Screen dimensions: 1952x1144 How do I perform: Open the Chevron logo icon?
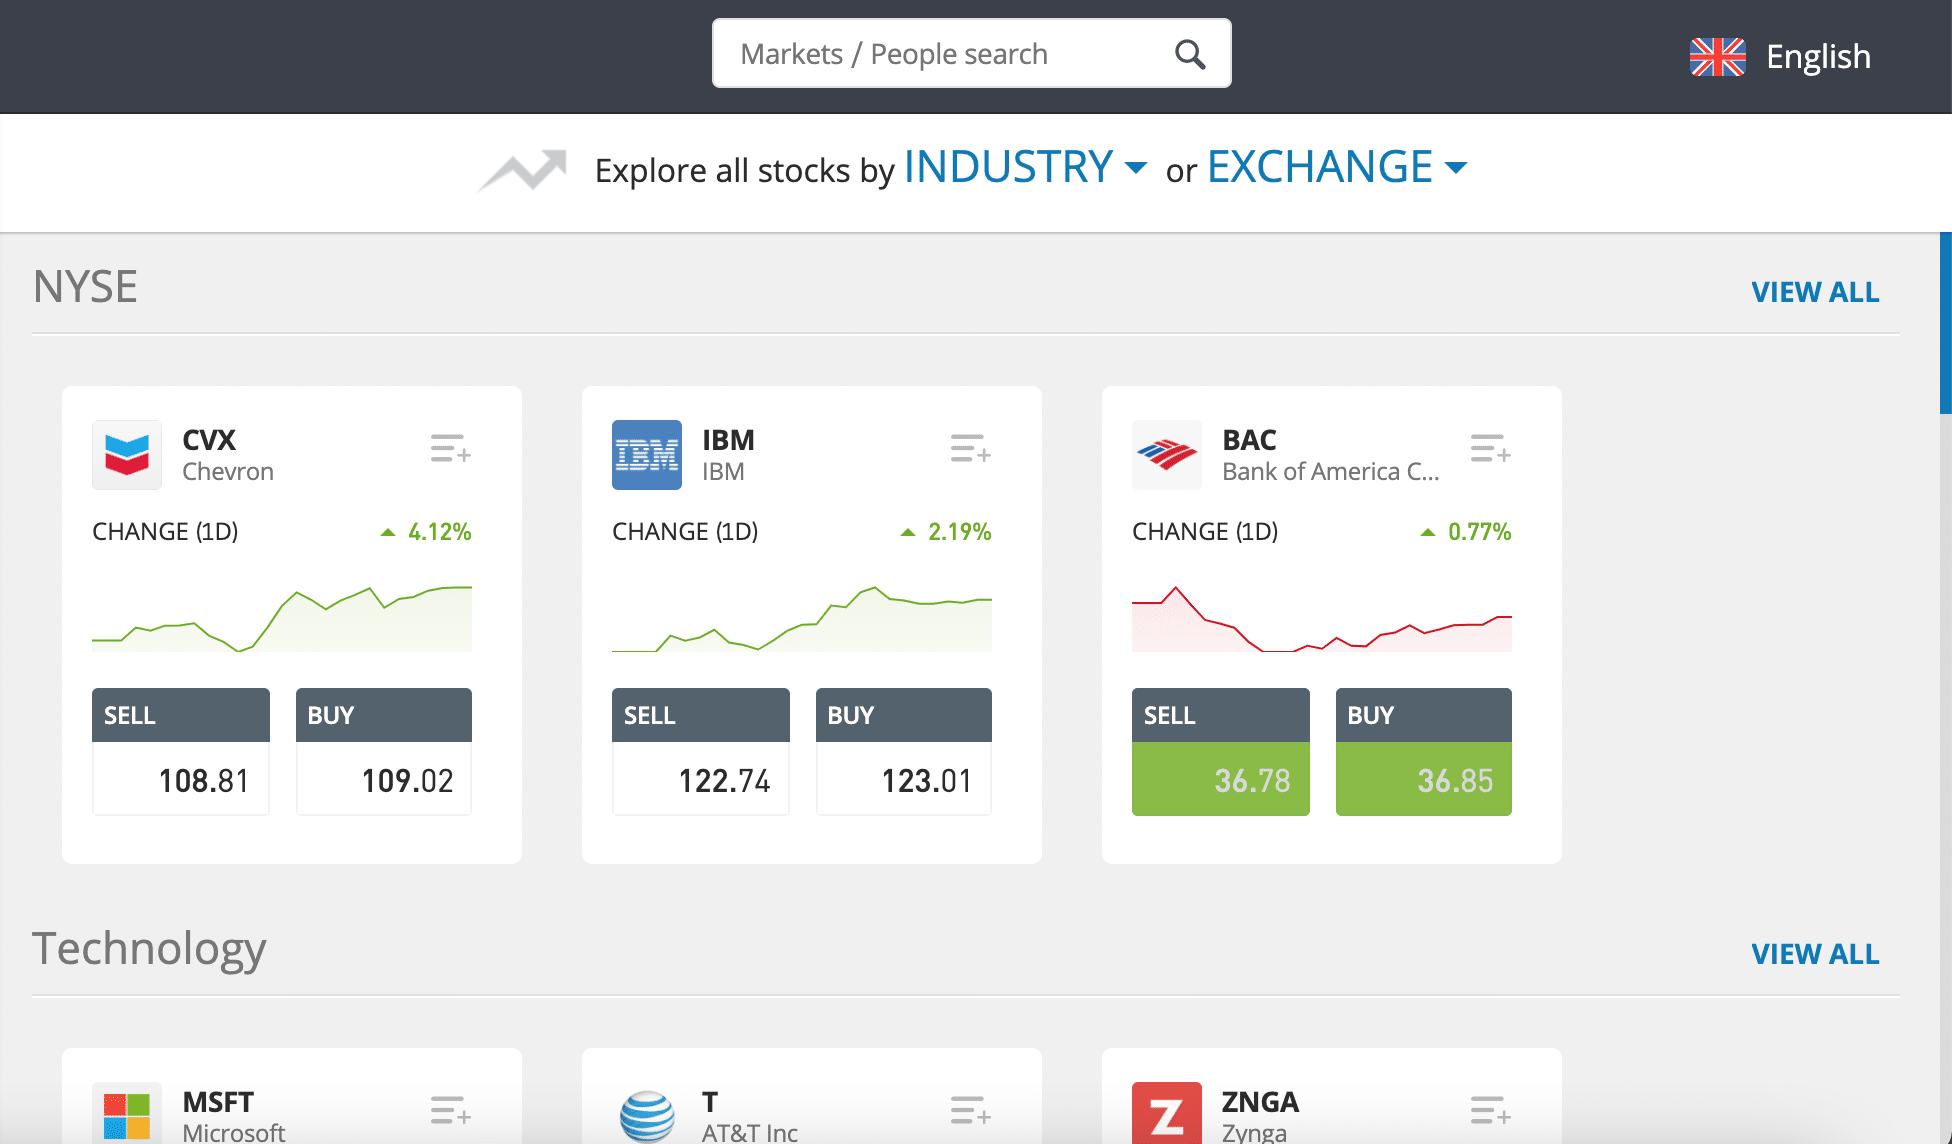click(x=127, y=455)
